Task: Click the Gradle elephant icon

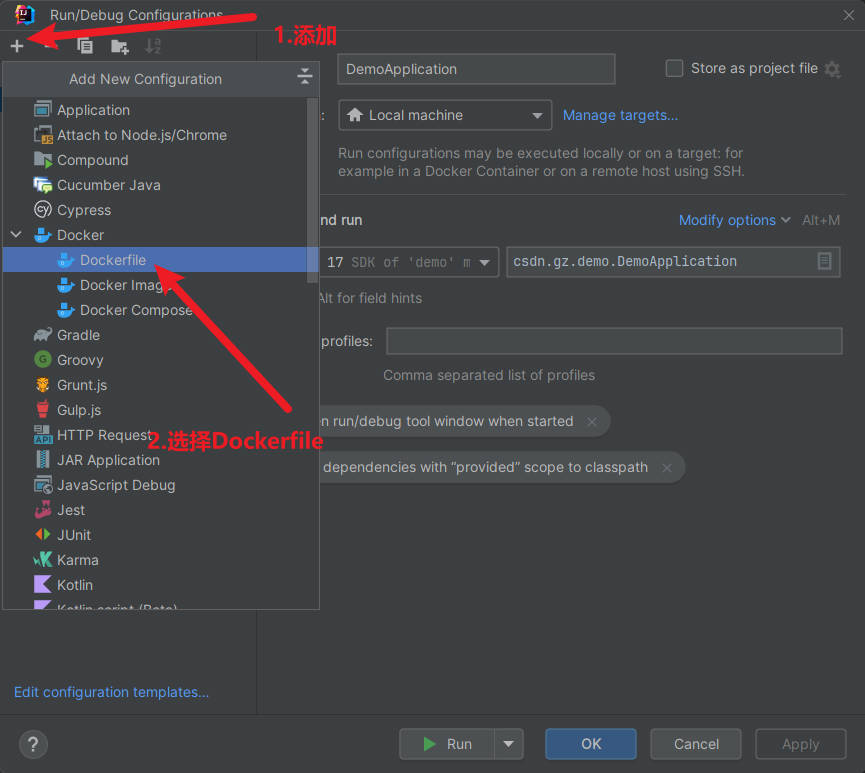Action: click(42, 334)
